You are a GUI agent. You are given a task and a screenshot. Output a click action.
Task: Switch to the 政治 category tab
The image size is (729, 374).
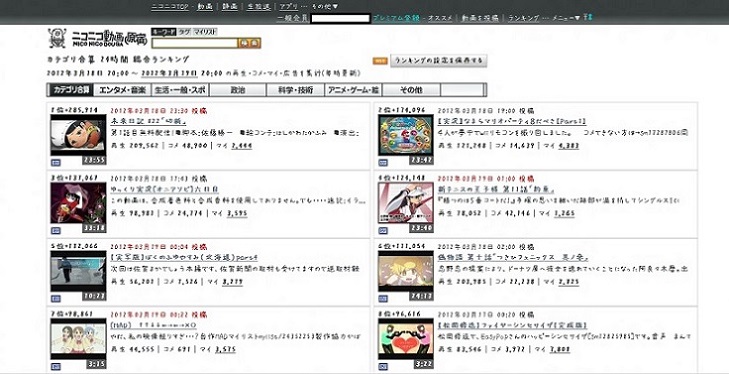(238, 90)
